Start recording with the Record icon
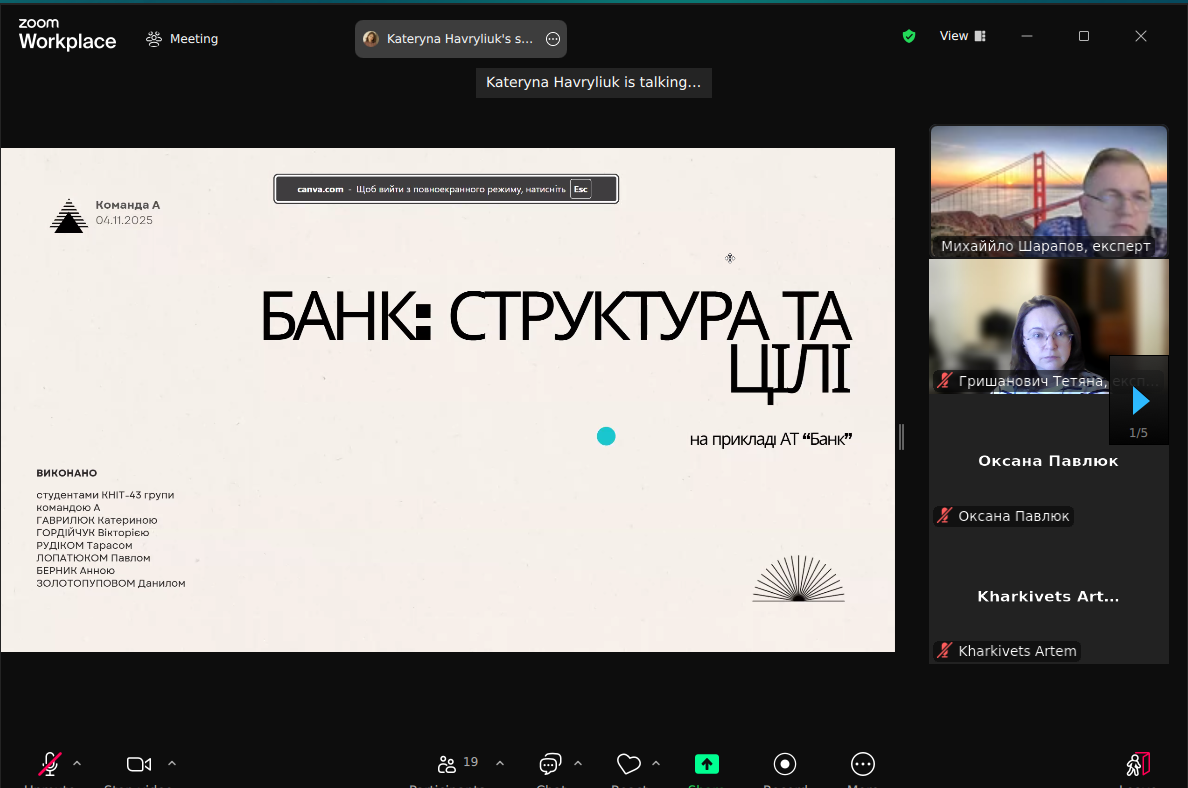Screen dimensions: 1188x788 coord(785,765)
